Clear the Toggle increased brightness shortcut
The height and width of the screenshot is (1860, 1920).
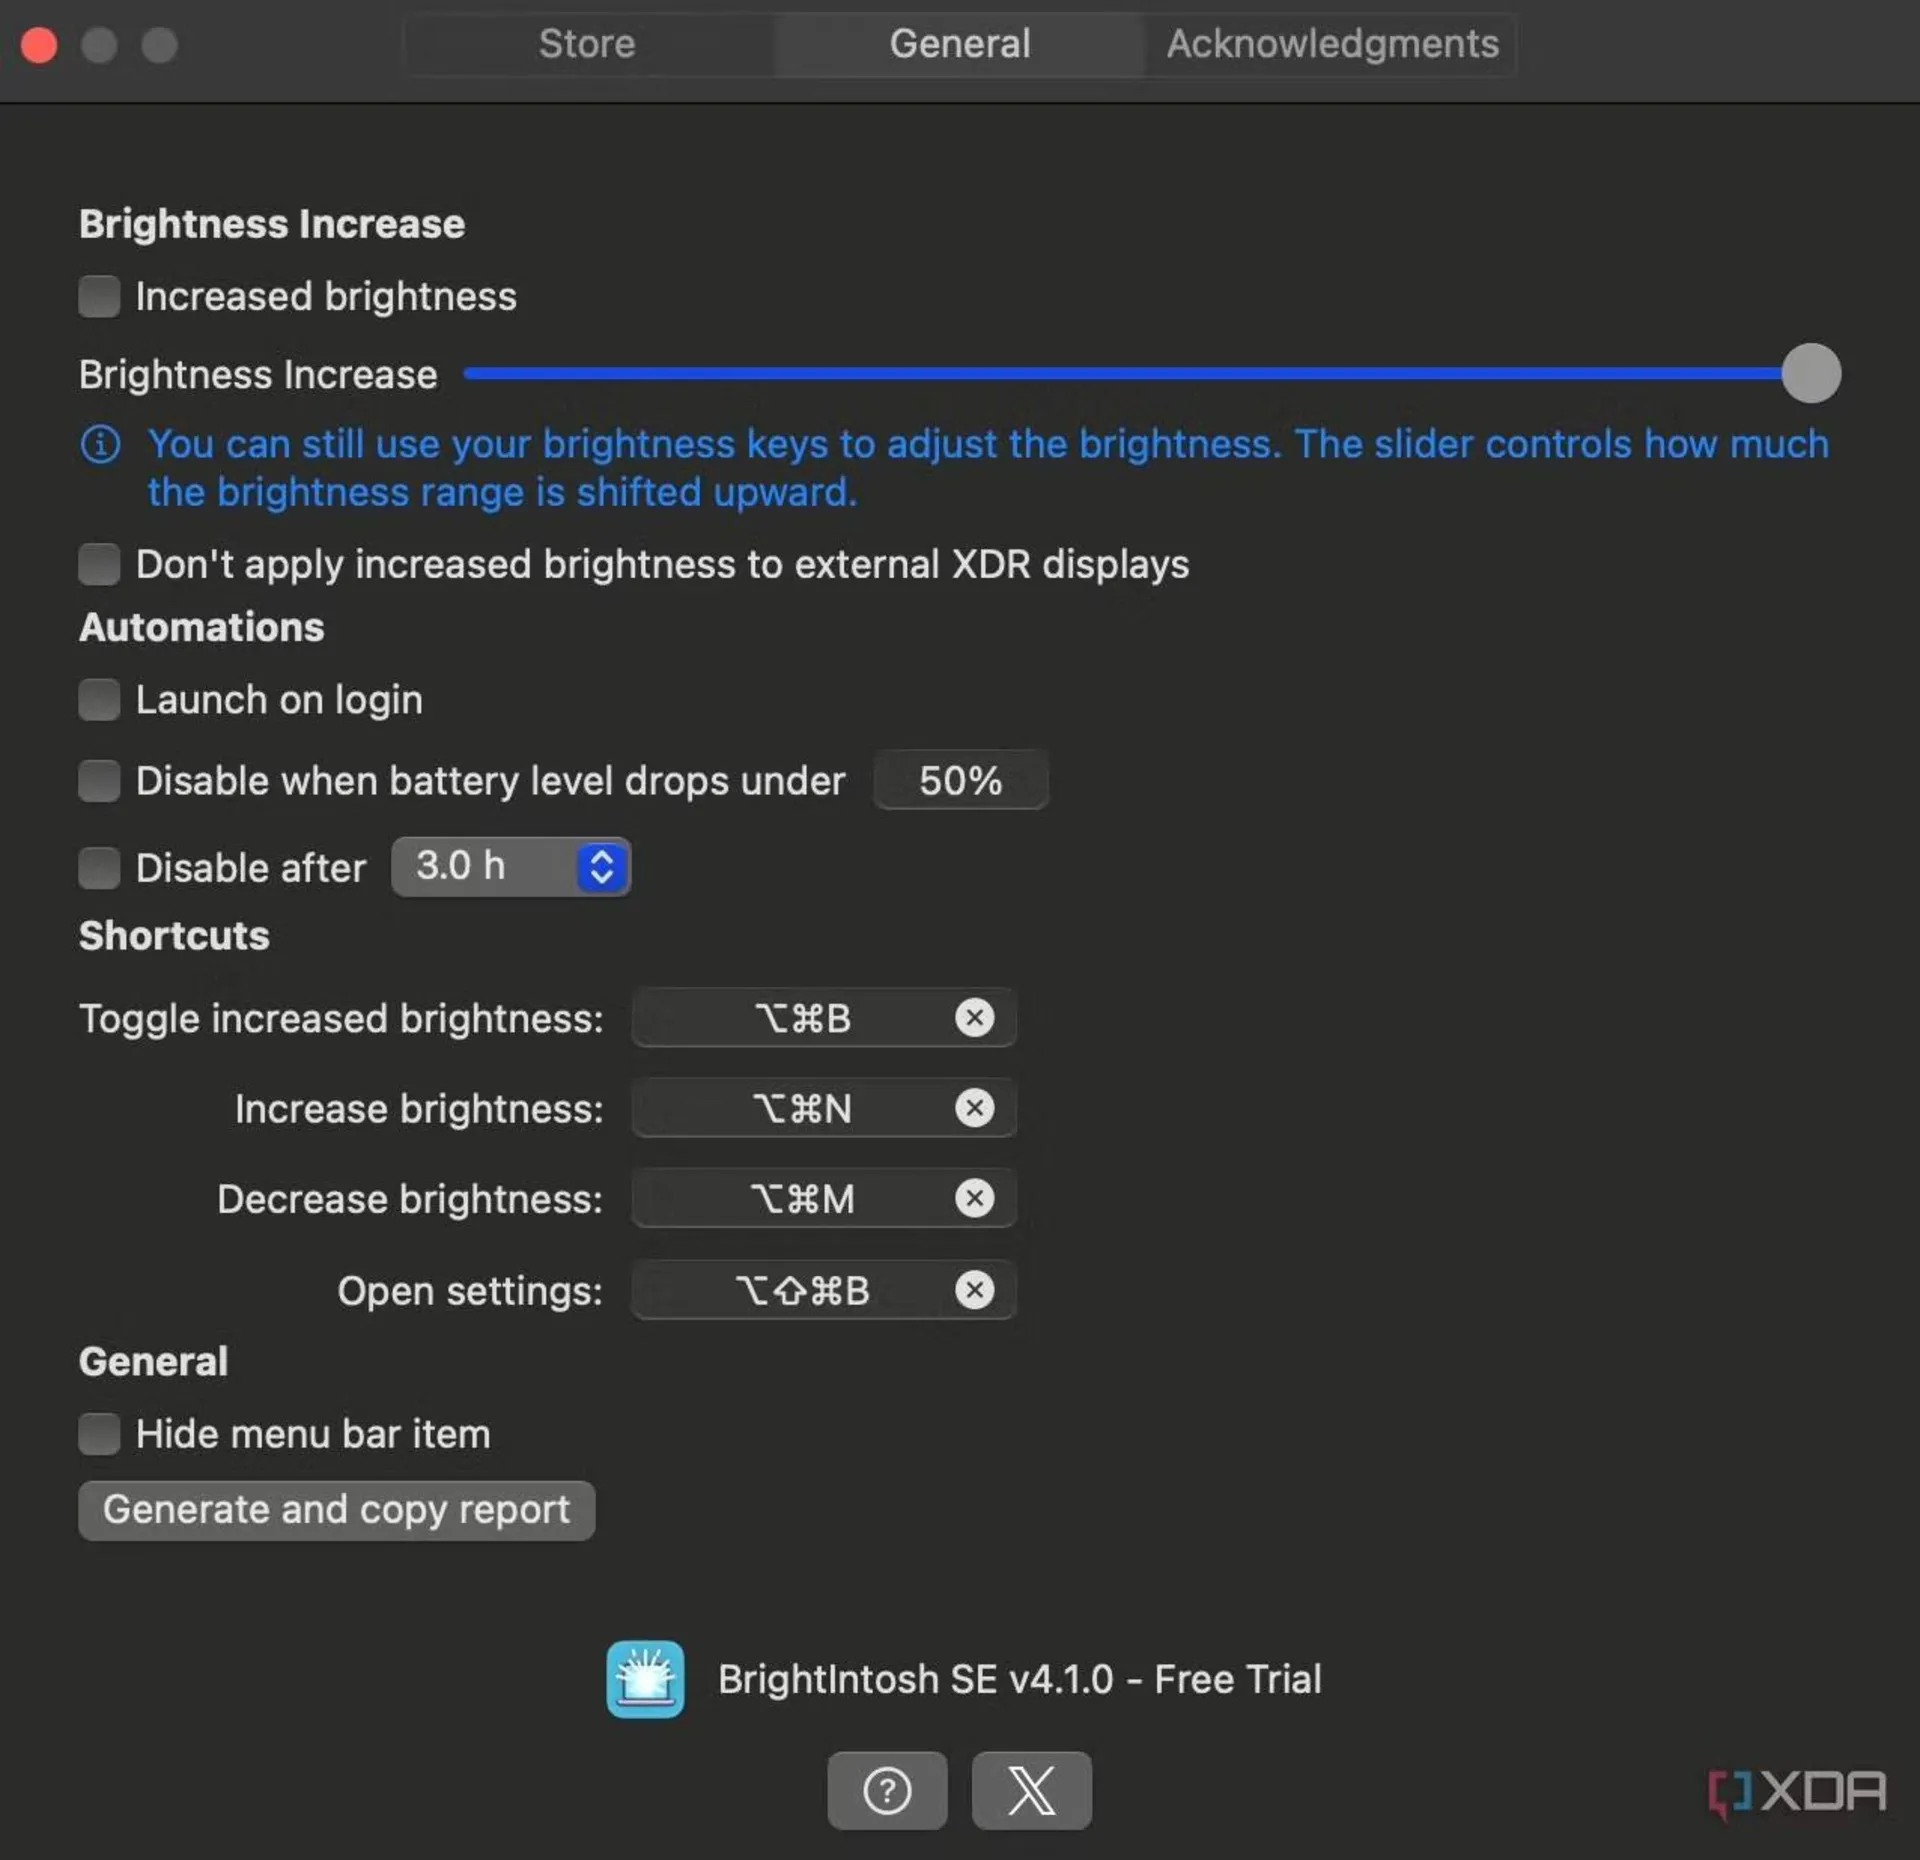coord(975,1018)
